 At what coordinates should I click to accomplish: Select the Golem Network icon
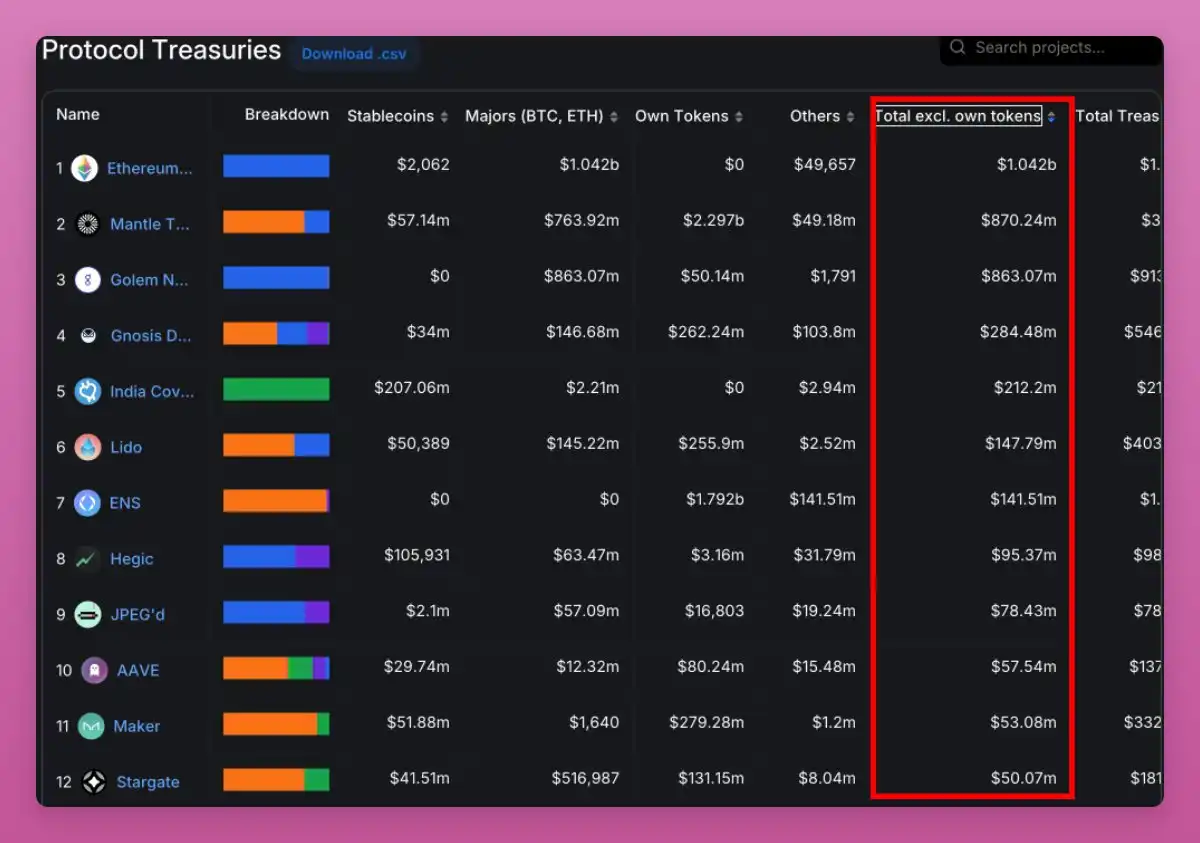[x=85, y=280]
